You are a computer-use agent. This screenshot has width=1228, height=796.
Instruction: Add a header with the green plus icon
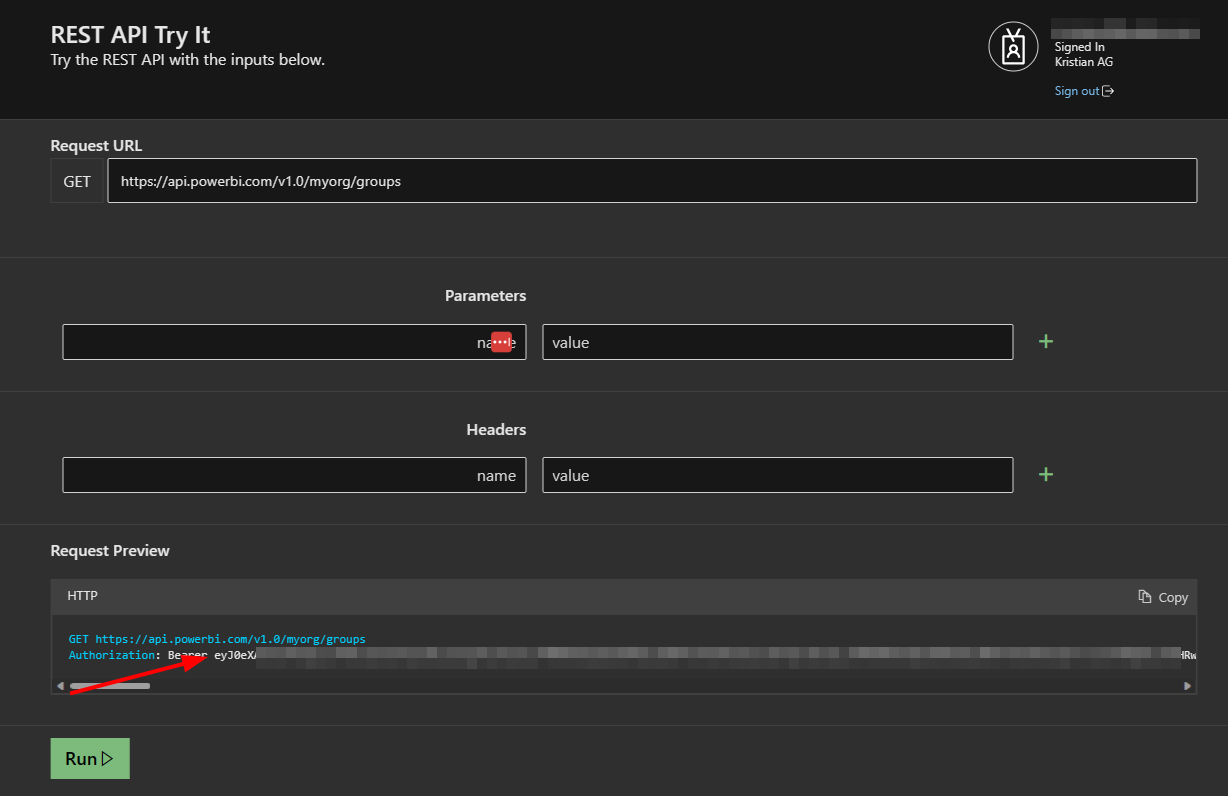pos(1046,474)
